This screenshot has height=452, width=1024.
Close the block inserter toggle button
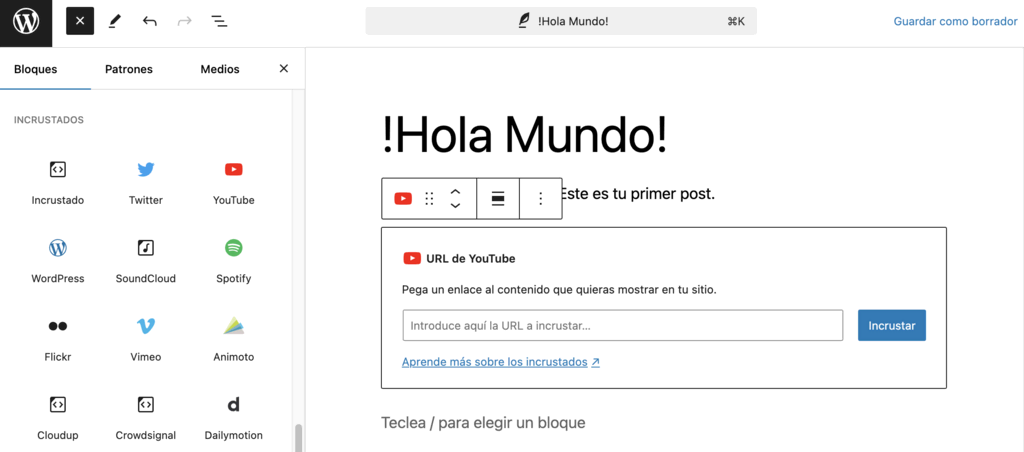click(80, 21)
